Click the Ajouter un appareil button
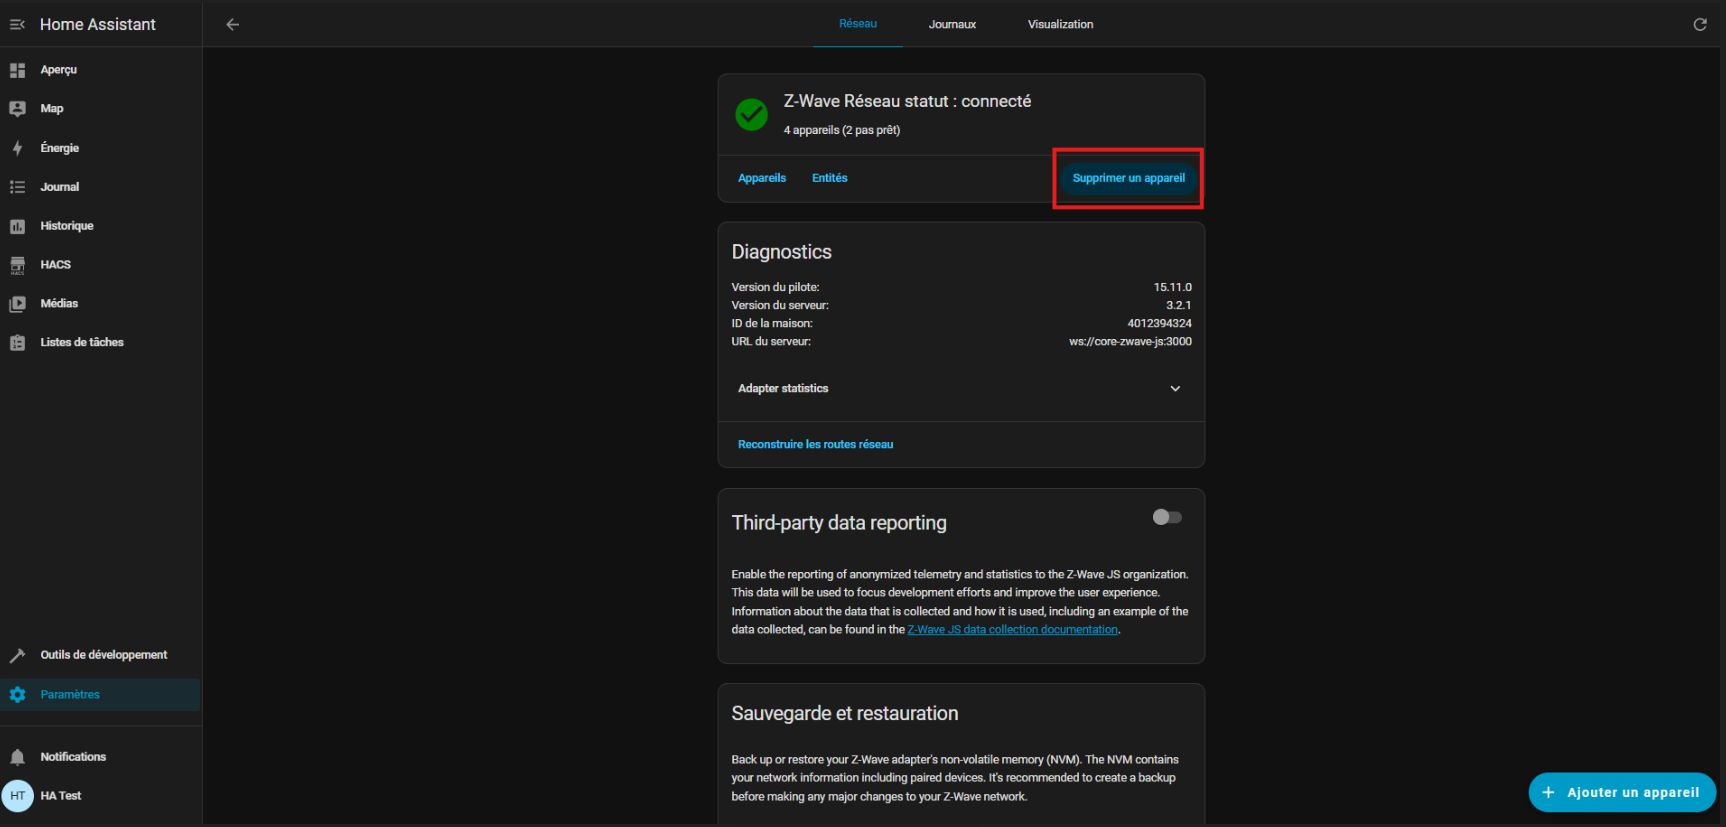 1621,792
